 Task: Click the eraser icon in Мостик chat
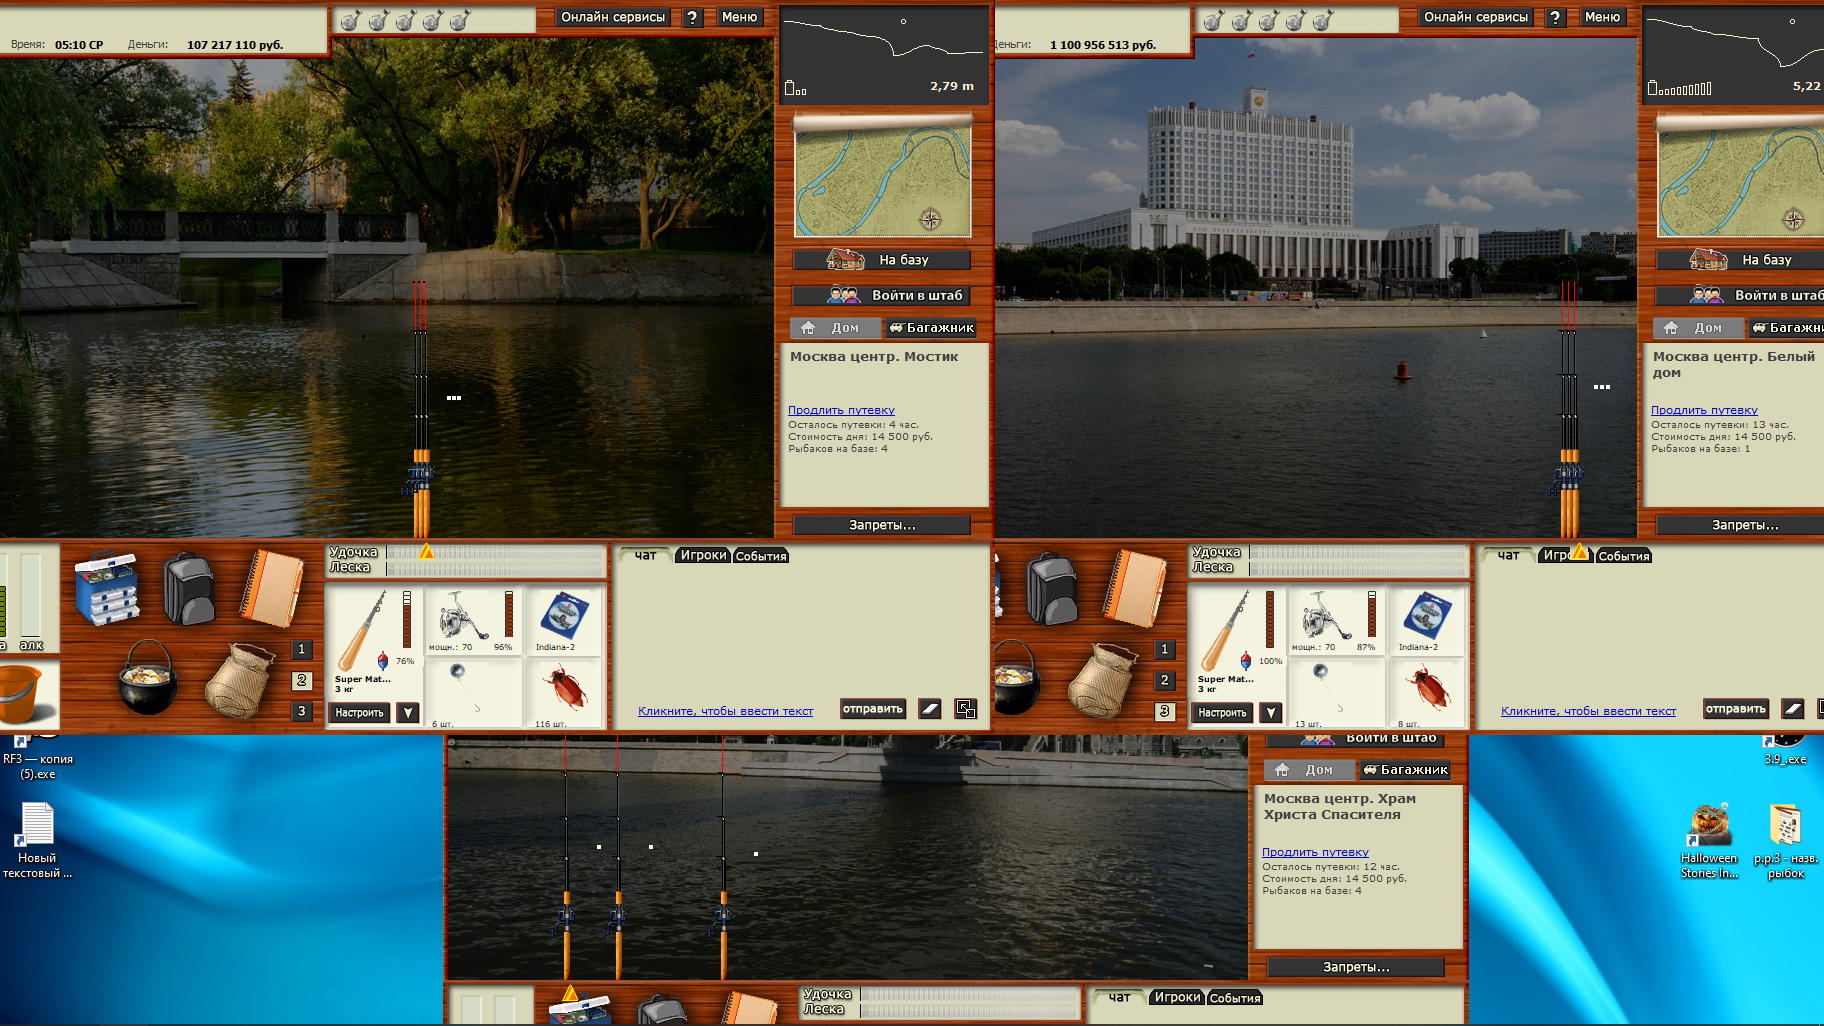pyautogui.click(x=930, y=709)
